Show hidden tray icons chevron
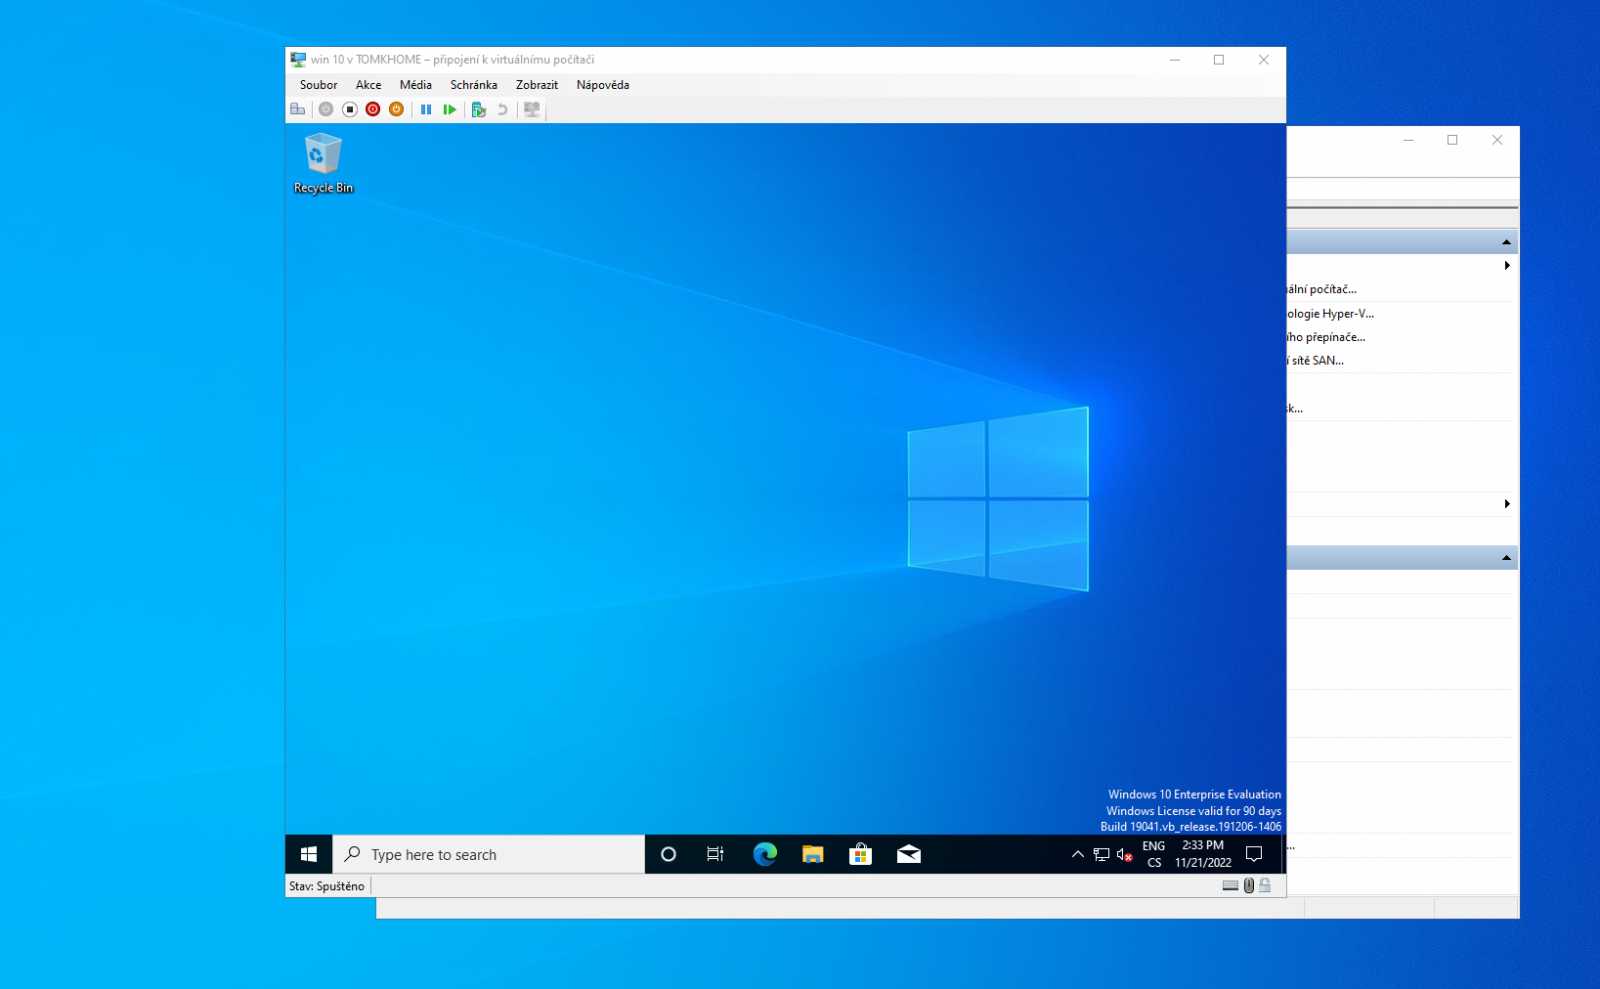The width and height of the screenshot is (1600, 989). (1078, 854)
